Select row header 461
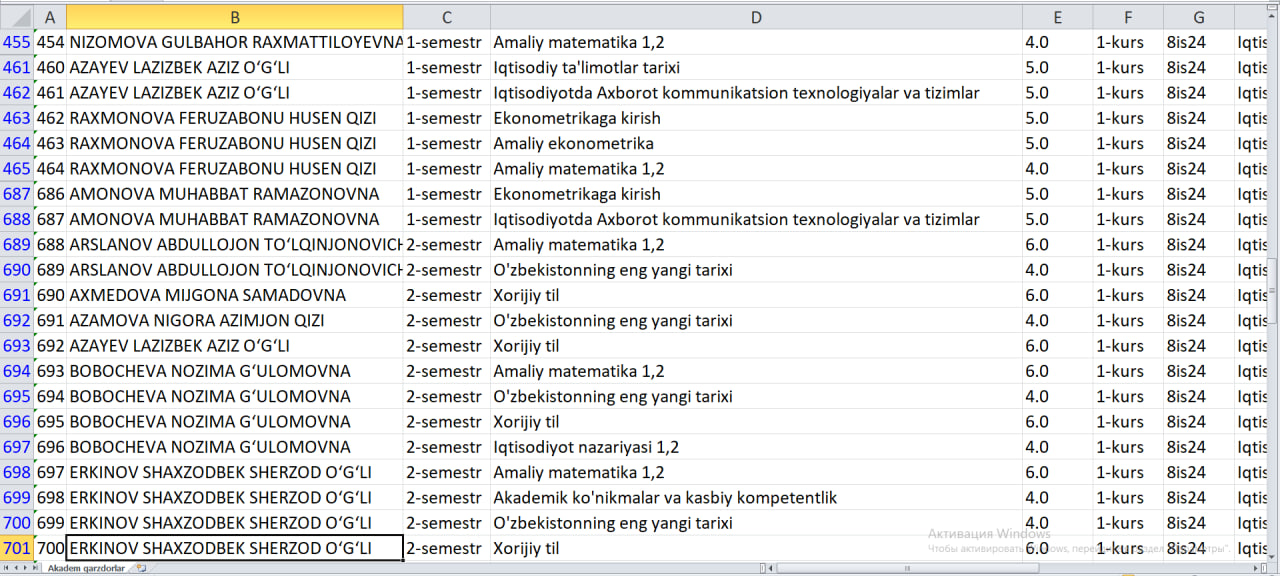 (x=16, y=68)
